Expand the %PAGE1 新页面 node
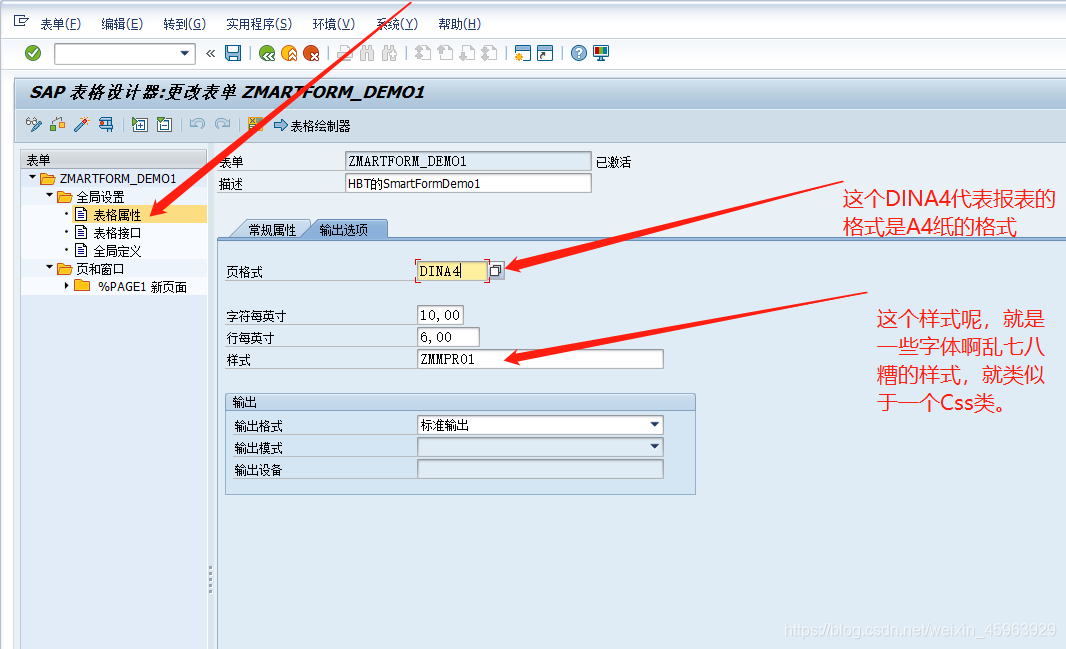Image resolution: width=1066 pixels, height=649 pixels. 66,285
